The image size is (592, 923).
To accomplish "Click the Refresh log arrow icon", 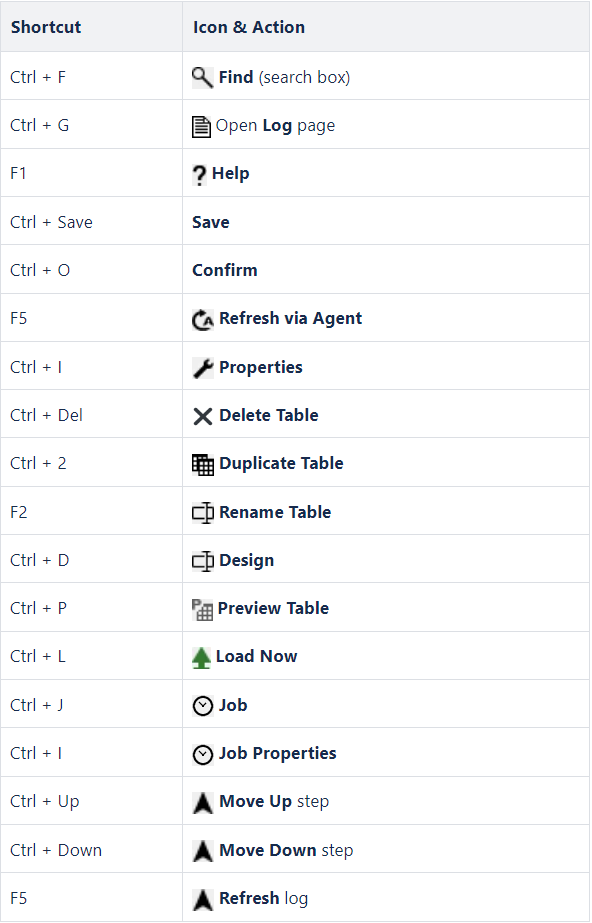I will (x=203, y=899).
